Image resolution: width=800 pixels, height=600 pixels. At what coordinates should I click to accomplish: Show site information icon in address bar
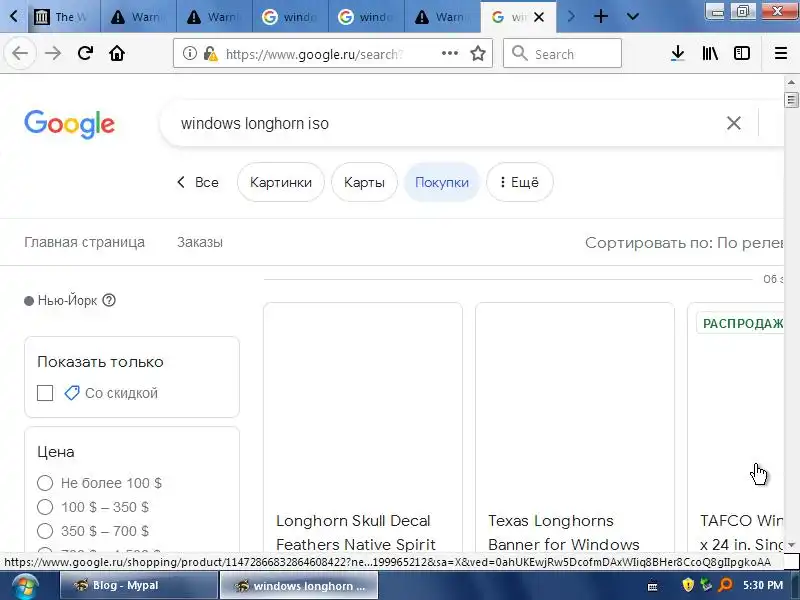[x=190, y=53]
